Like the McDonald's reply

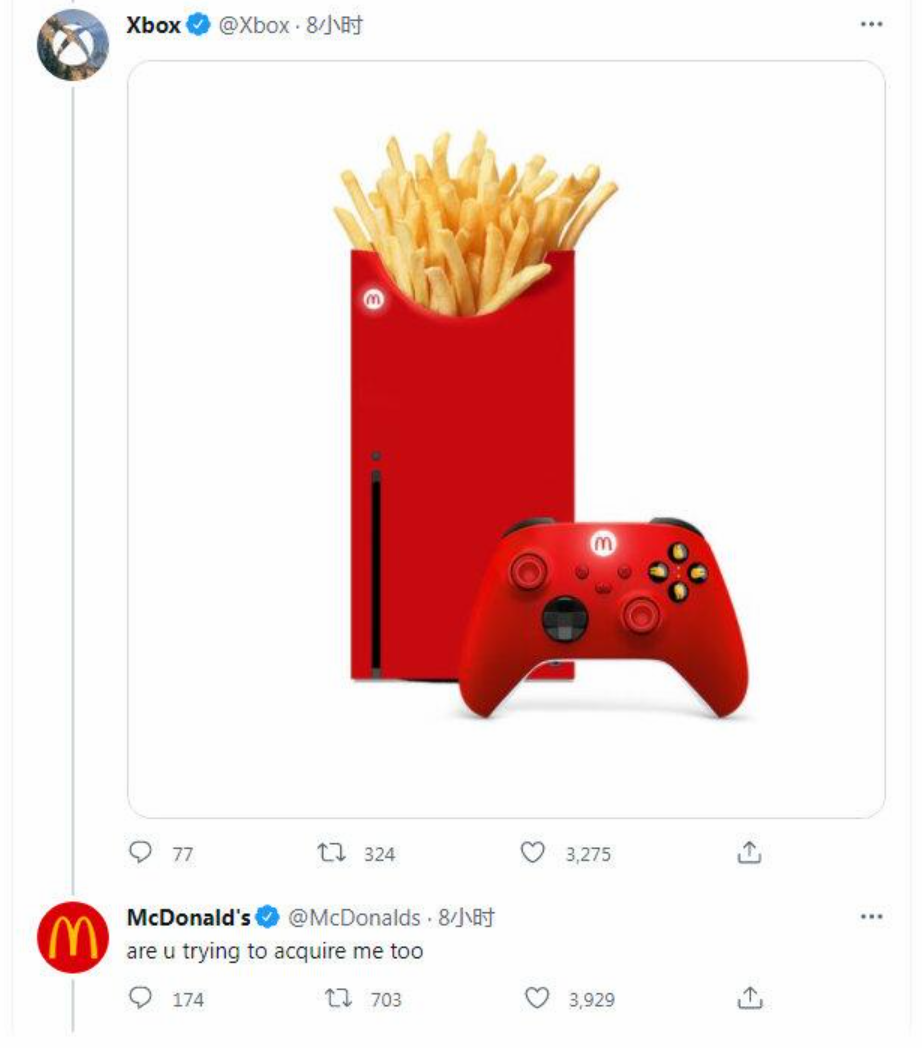pyautogui.click(x=537, y=998)
